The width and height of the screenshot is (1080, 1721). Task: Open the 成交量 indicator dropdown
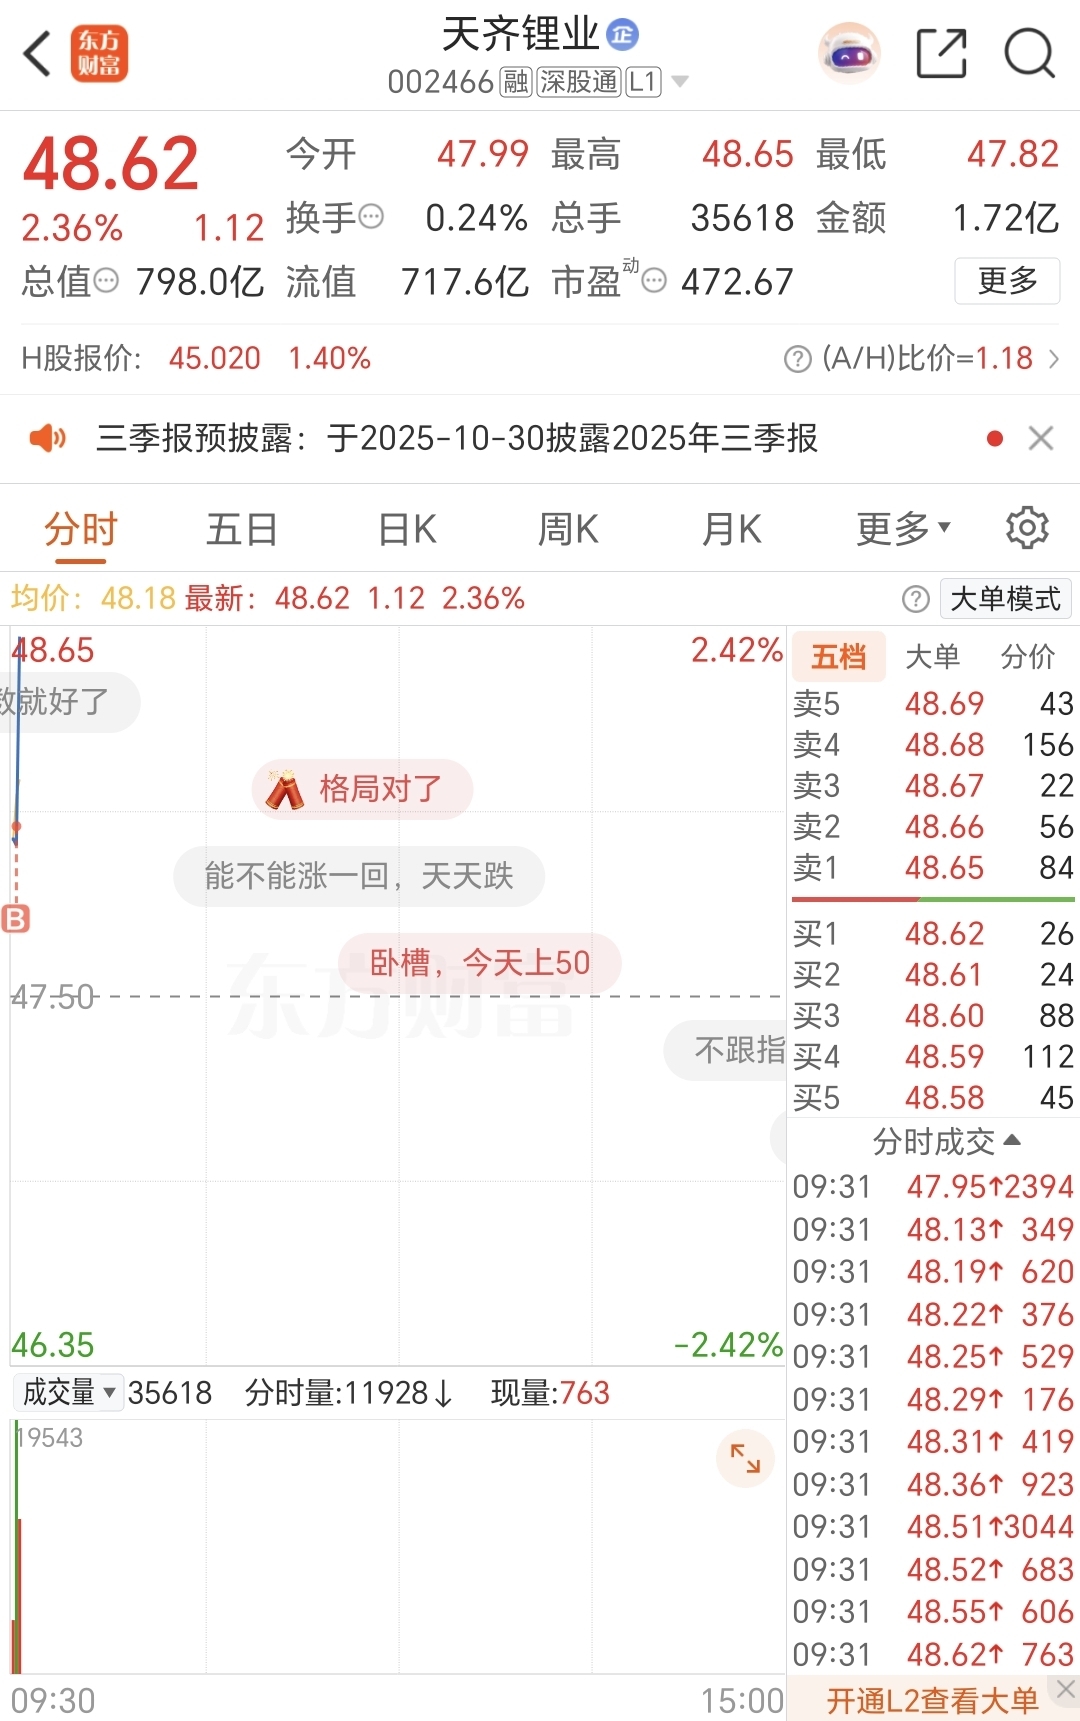tap(68, 1392)
